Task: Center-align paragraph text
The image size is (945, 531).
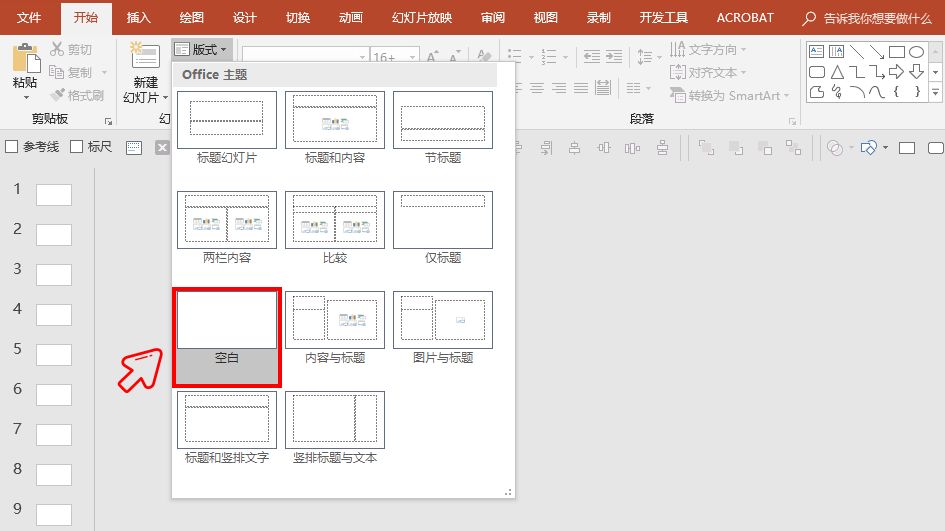Action: (x=536, y=88)
